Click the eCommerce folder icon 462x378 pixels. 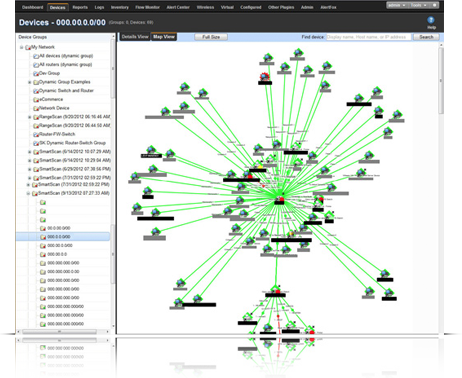(36, 99)
